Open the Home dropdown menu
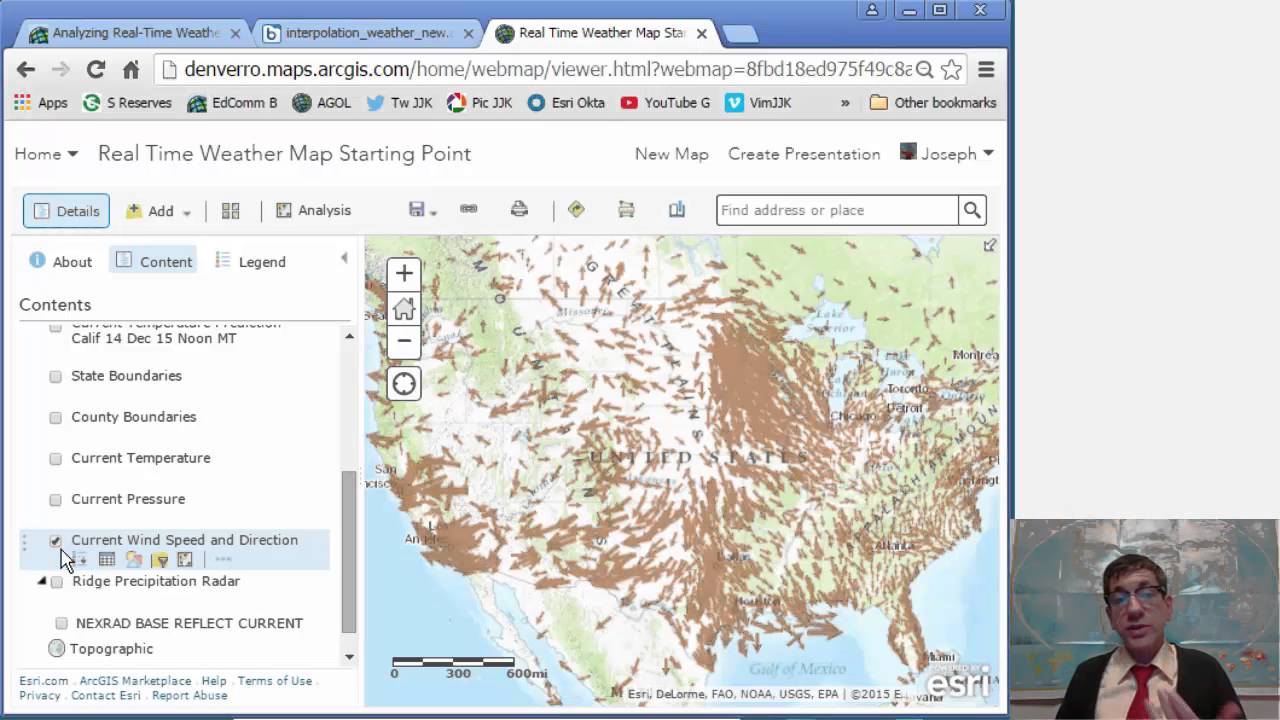The width and height of the screenshot is (1280, 720). click(x=46, y=153)
